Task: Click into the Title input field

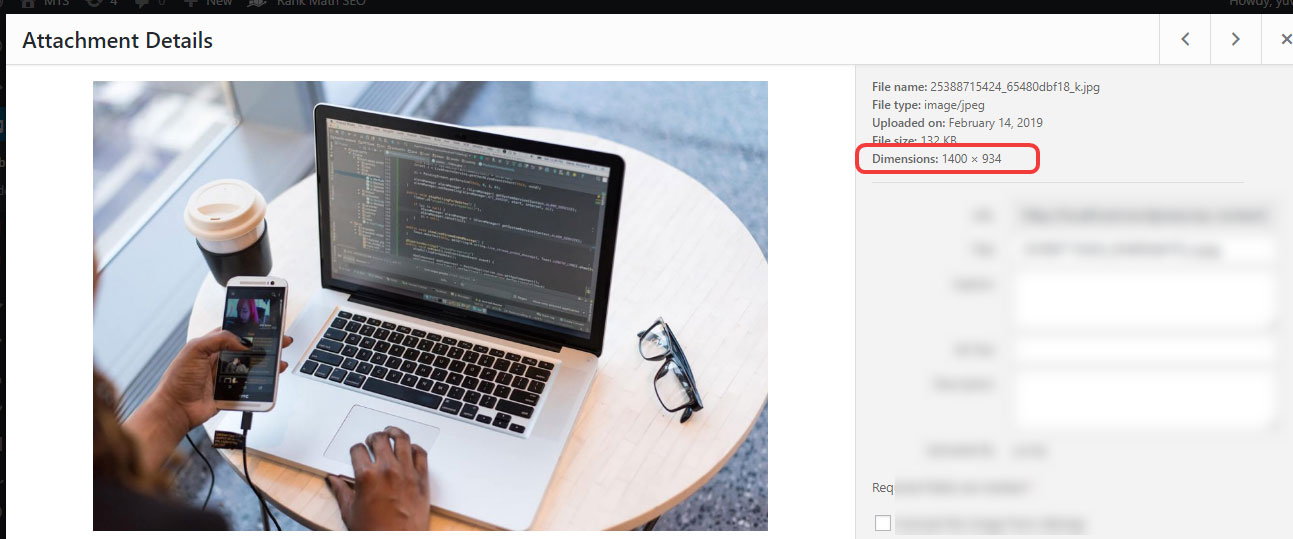Action: [x=1145, y=250]
